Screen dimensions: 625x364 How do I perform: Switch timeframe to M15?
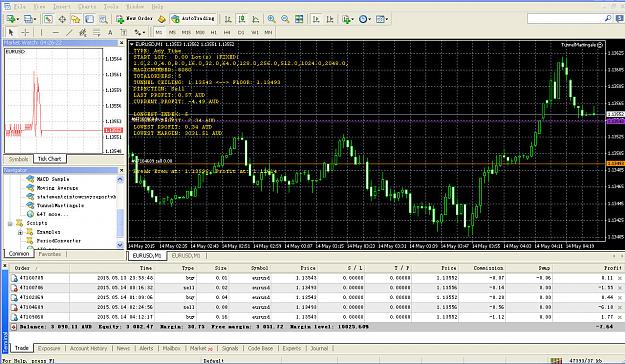point(186,32)
